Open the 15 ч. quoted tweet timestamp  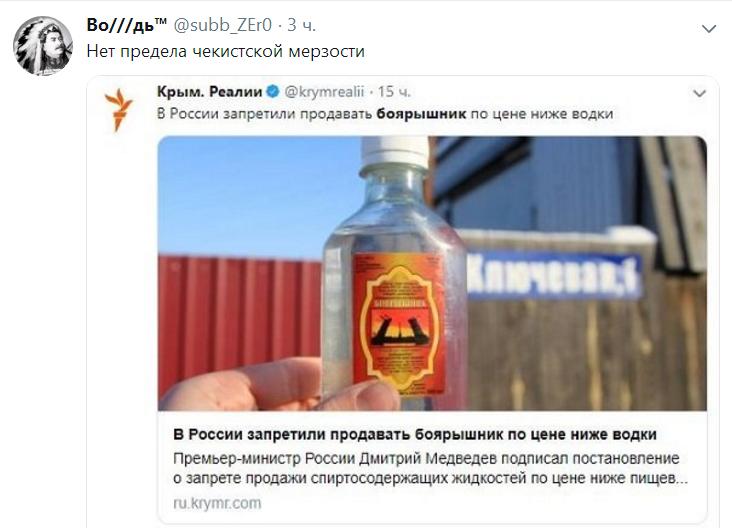394,92
